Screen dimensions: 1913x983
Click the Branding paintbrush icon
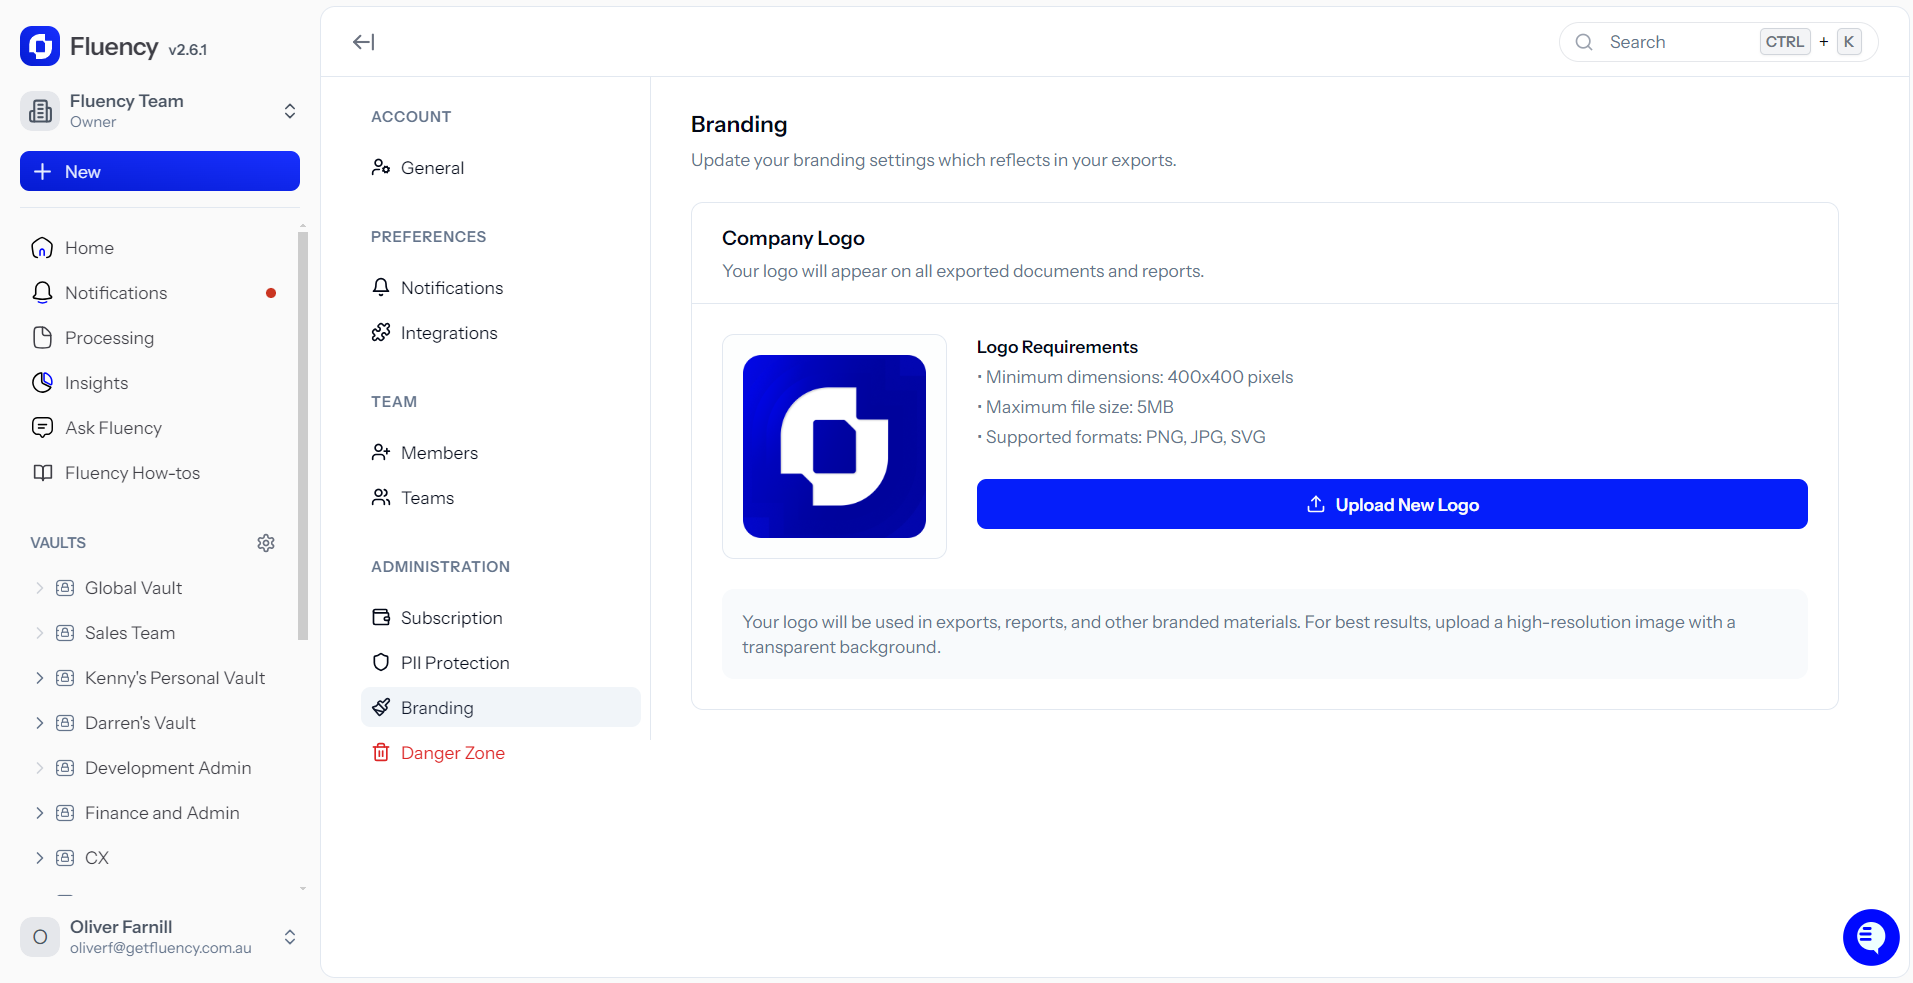coord(381,707)
